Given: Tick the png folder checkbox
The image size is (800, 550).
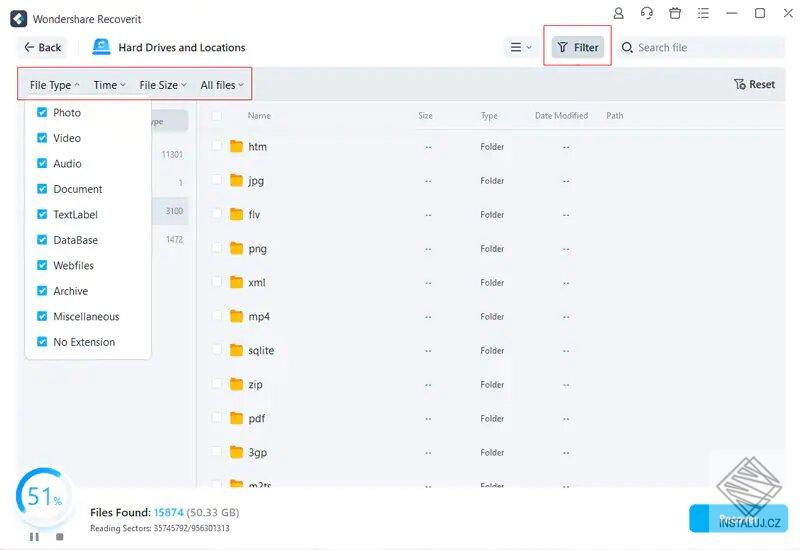Looking at the screenshot, I should tap(216, 248).
